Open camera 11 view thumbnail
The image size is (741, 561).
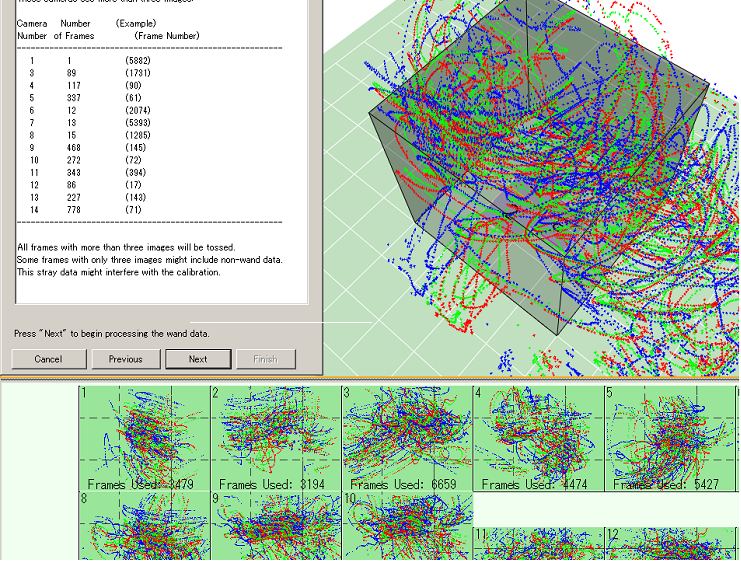(x=538, y=544)
